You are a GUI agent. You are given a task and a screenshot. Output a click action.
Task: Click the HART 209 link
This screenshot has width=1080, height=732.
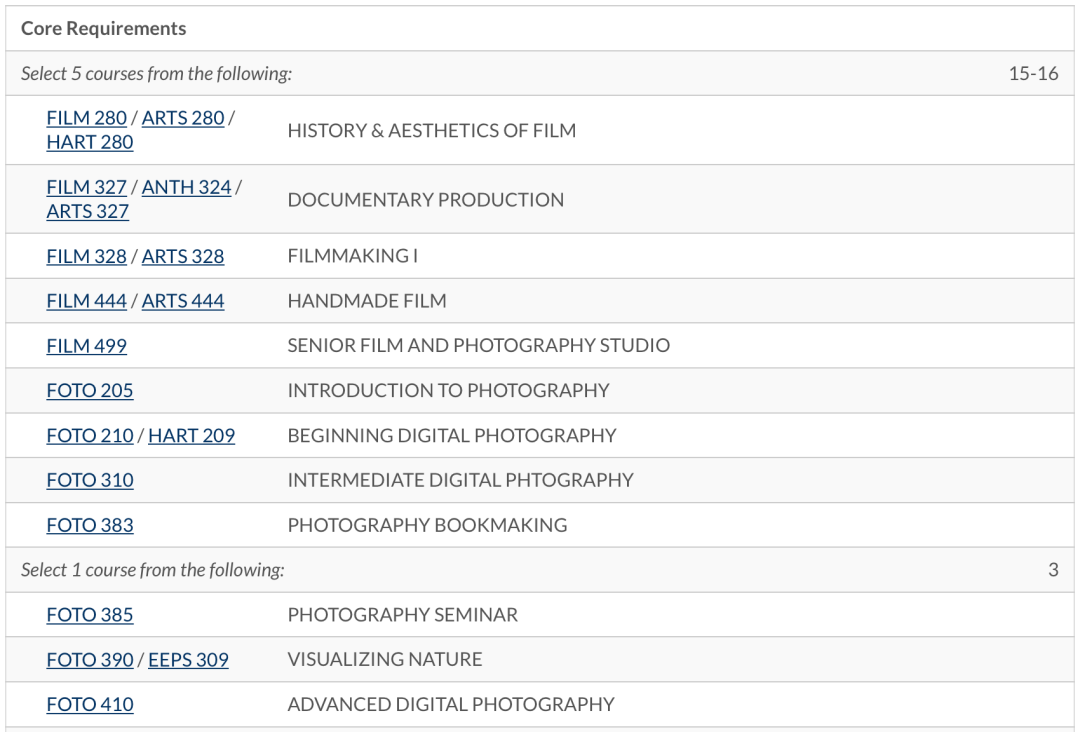click(191, 436)
